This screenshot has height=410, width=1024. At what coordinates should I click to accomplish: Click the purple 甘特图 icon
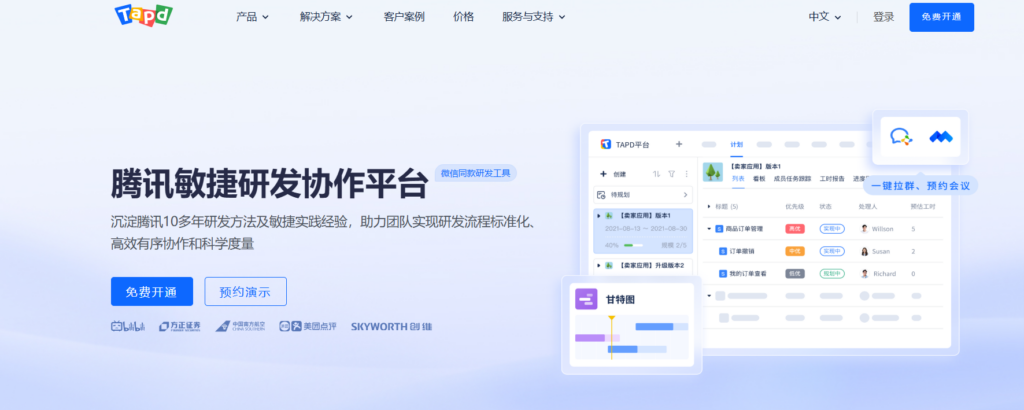[x=586, y=298]
